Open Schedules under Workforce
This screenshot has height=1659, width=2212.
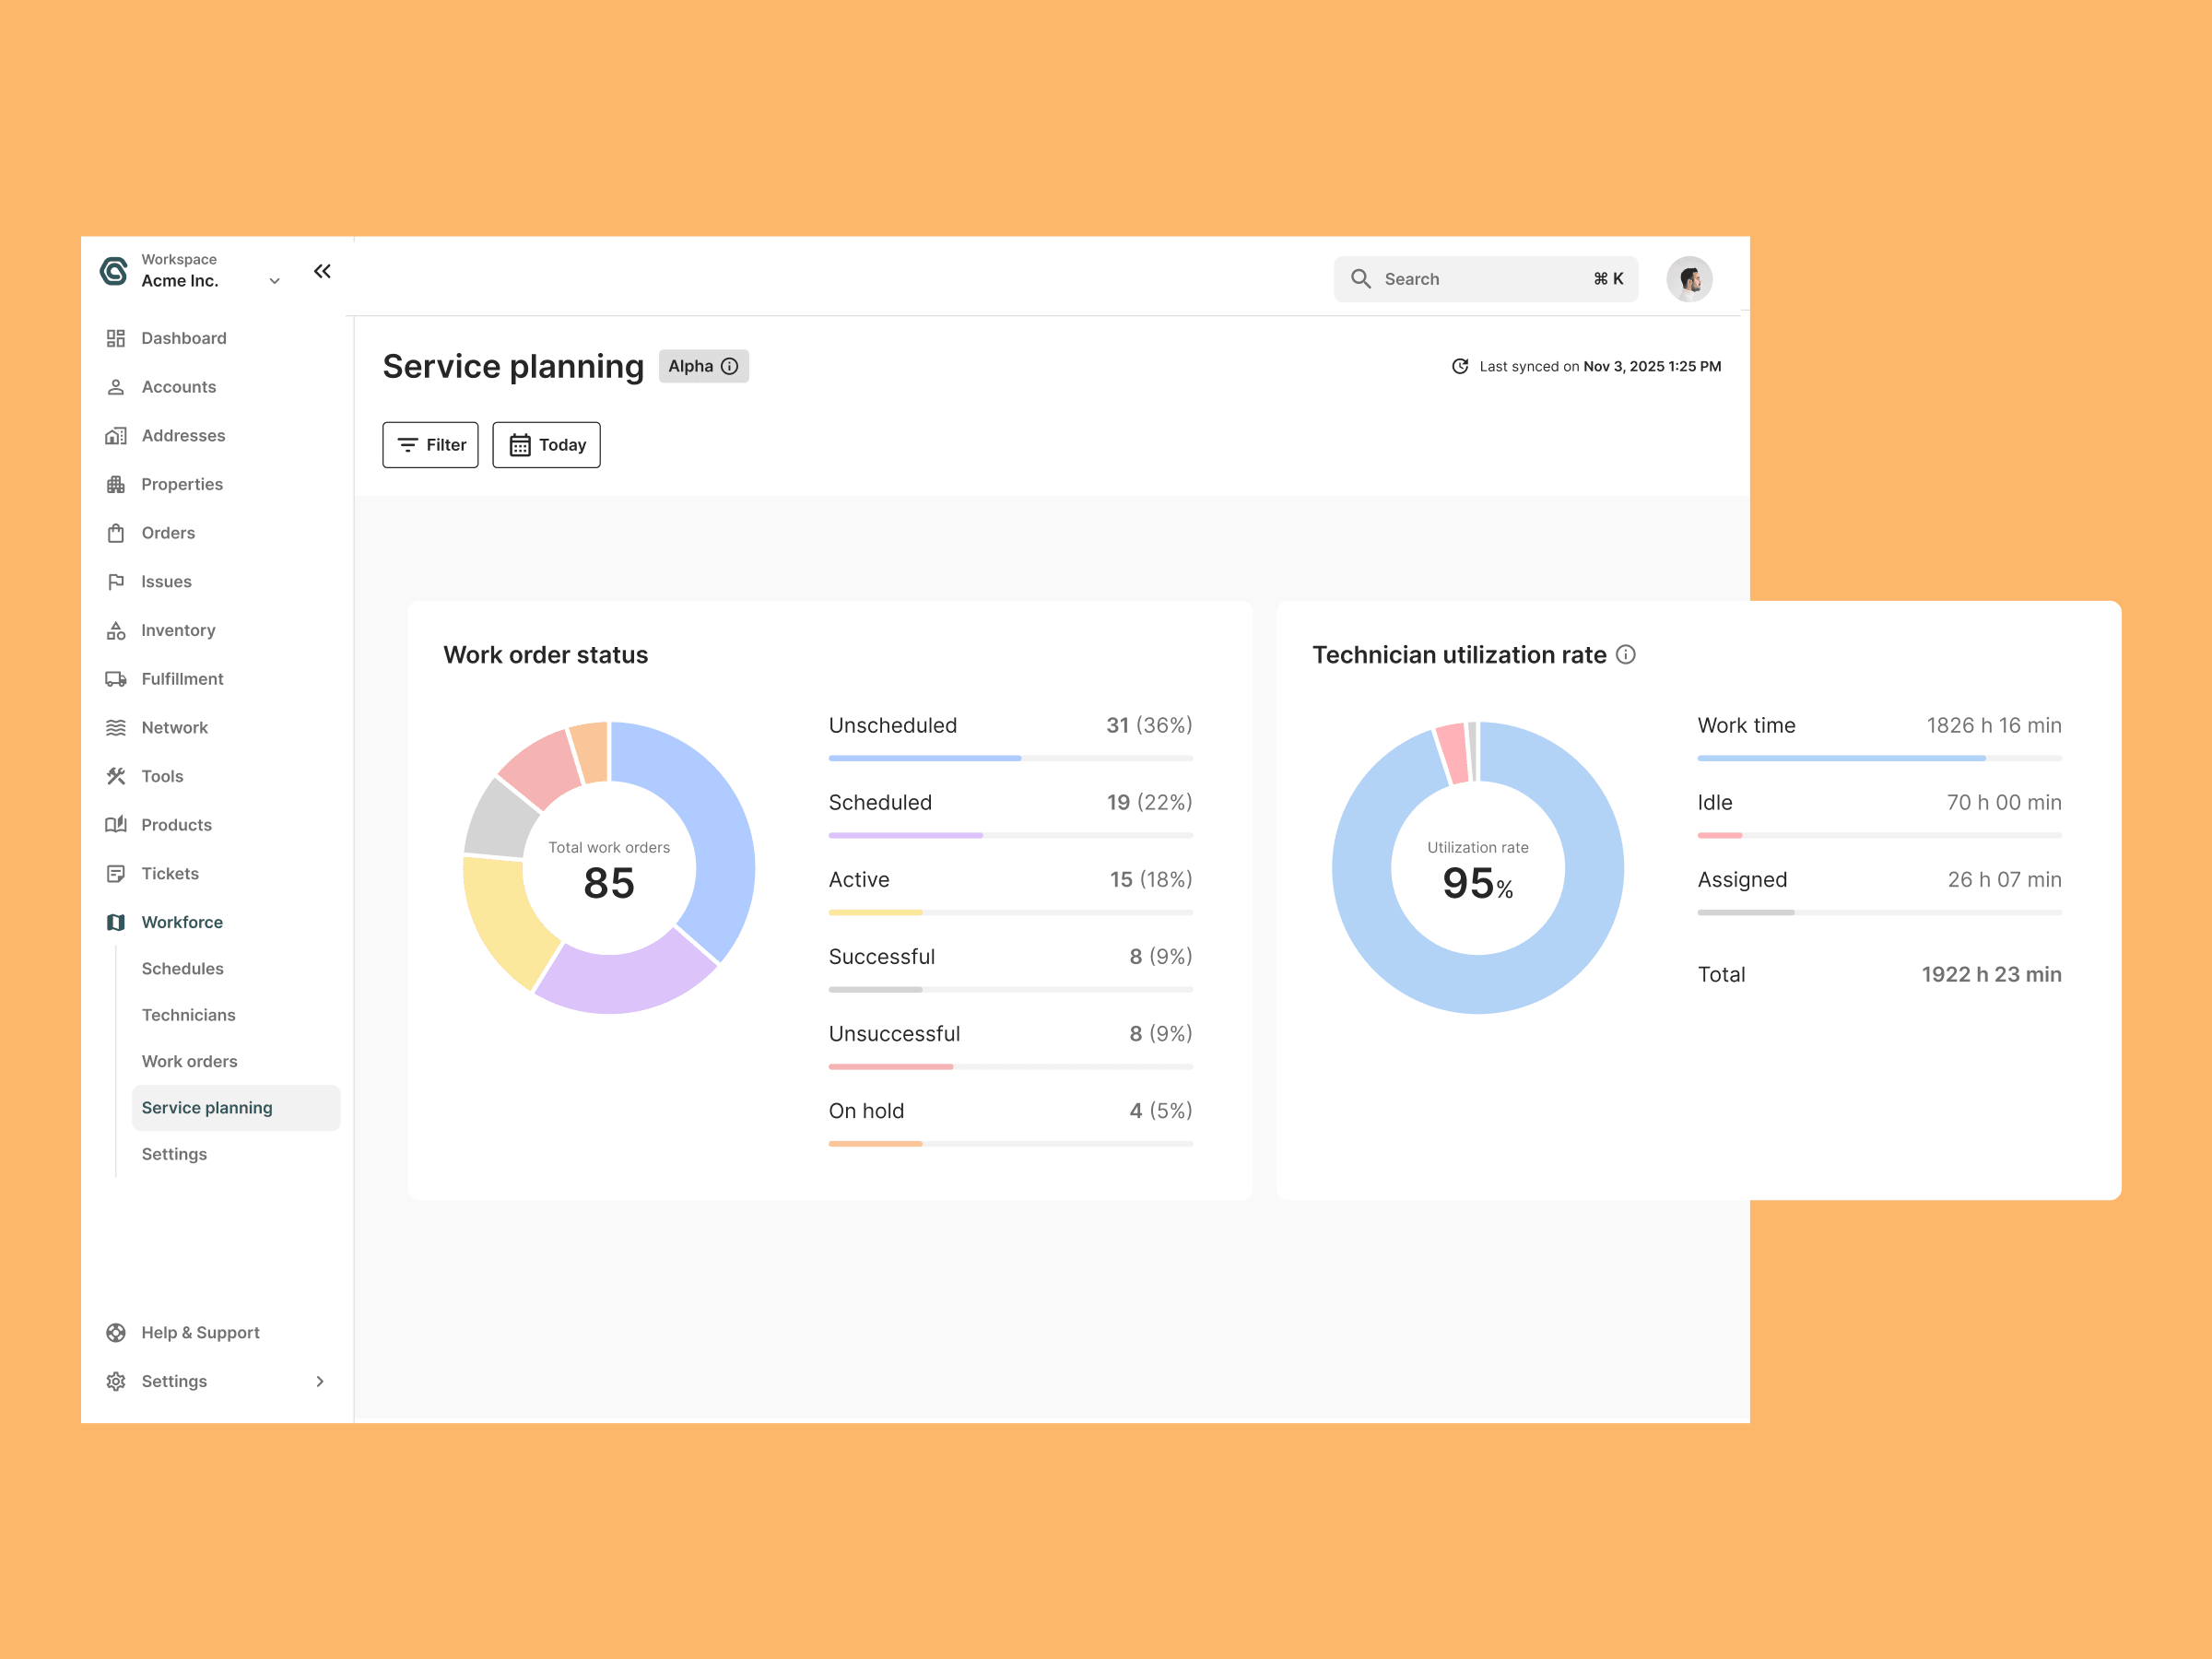[x=182, y=968]
